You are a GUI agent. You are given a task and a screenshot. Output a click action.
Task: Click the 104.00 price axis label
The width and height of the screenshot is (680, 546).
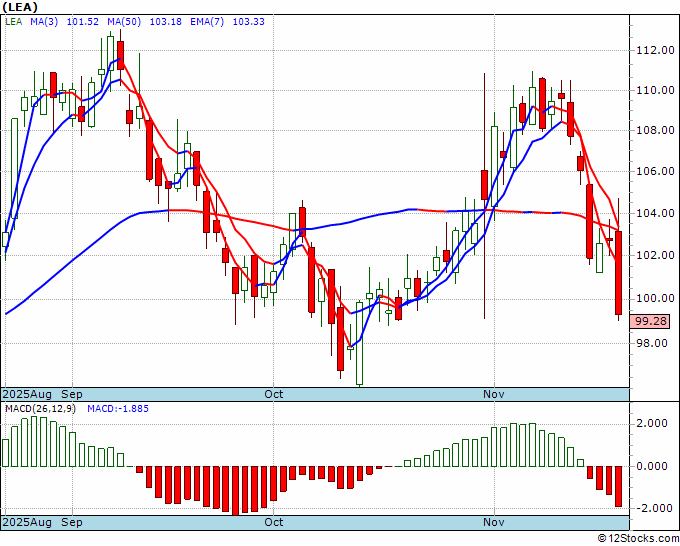click(x=655, y=213)
